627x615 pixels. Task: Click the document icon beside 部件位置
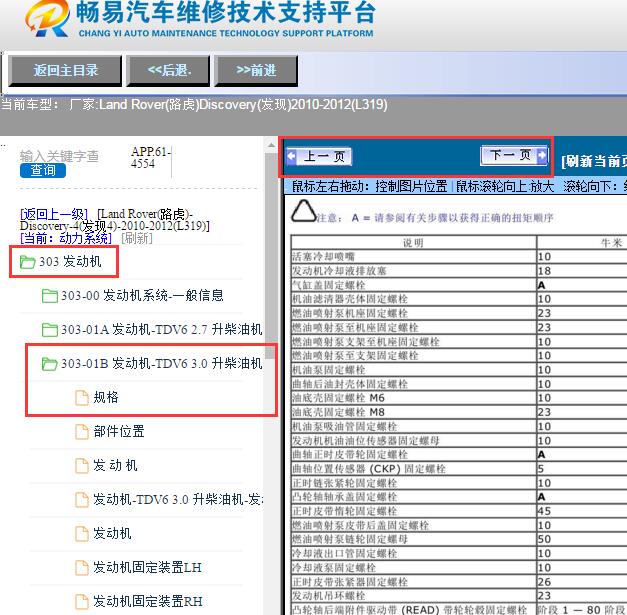(82, 431)
